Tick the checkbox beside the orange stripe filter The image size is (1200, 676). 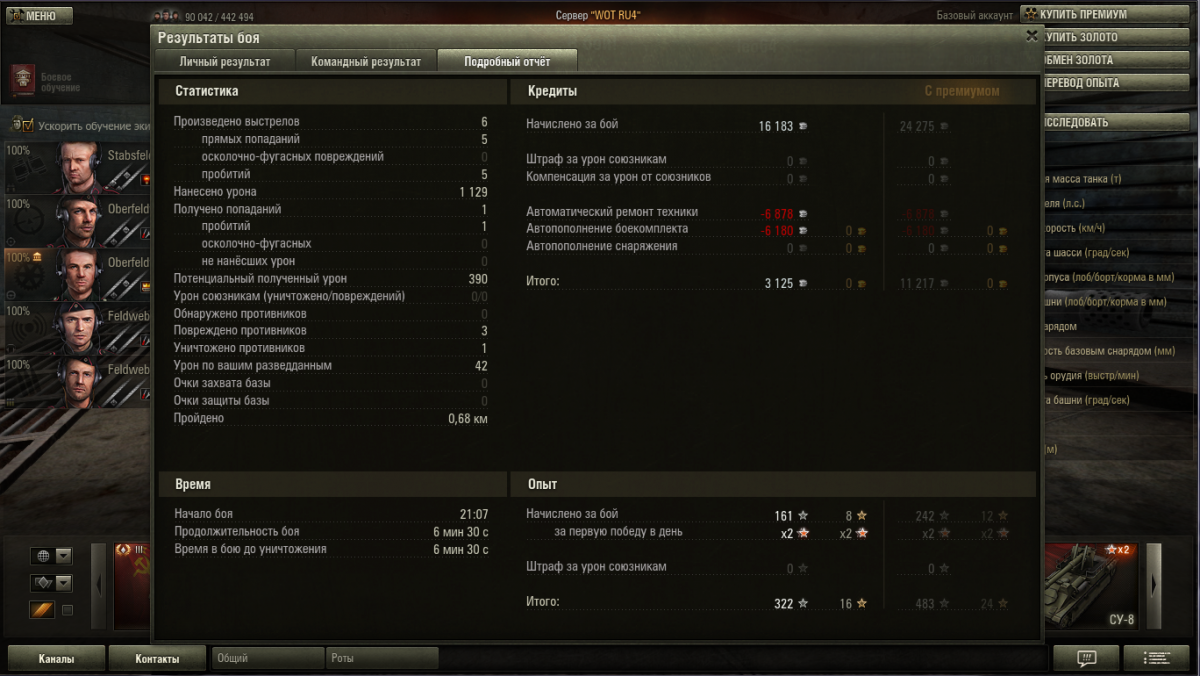[67, 610]
